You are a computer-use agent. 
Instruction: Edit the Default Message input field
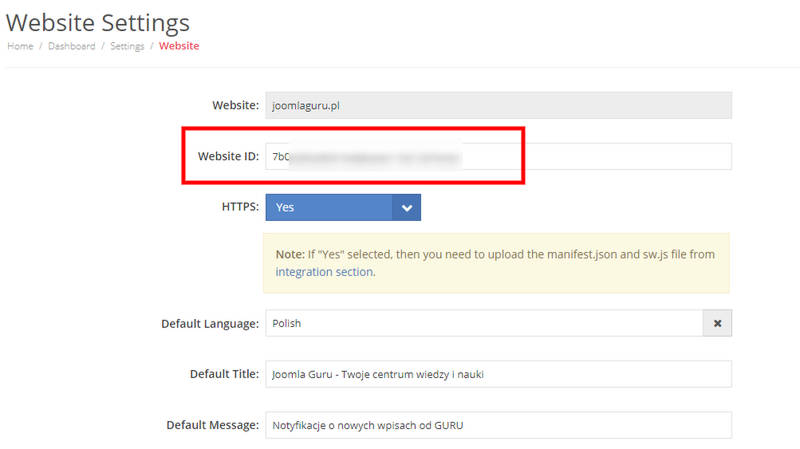coord(498,425)
